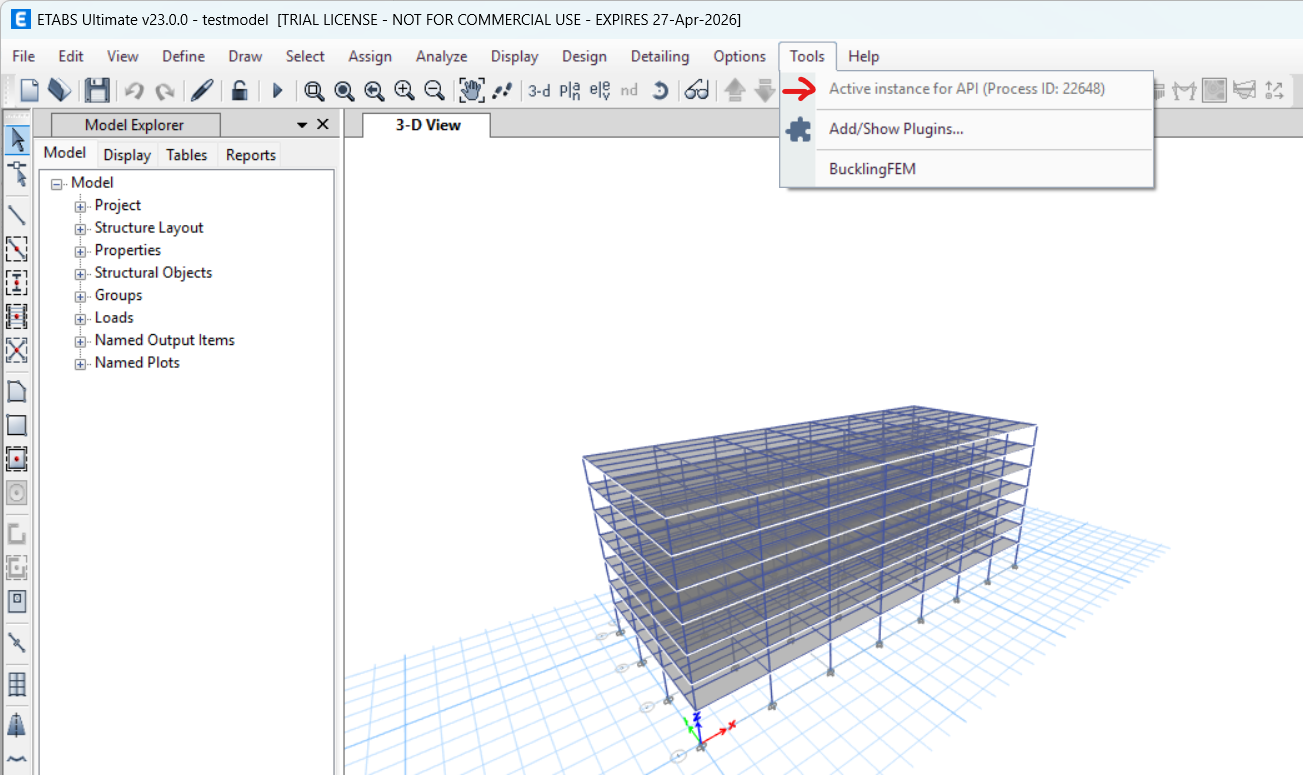Select the Draw line object tool
1303x775 pixels.
(x=17, y=214)
